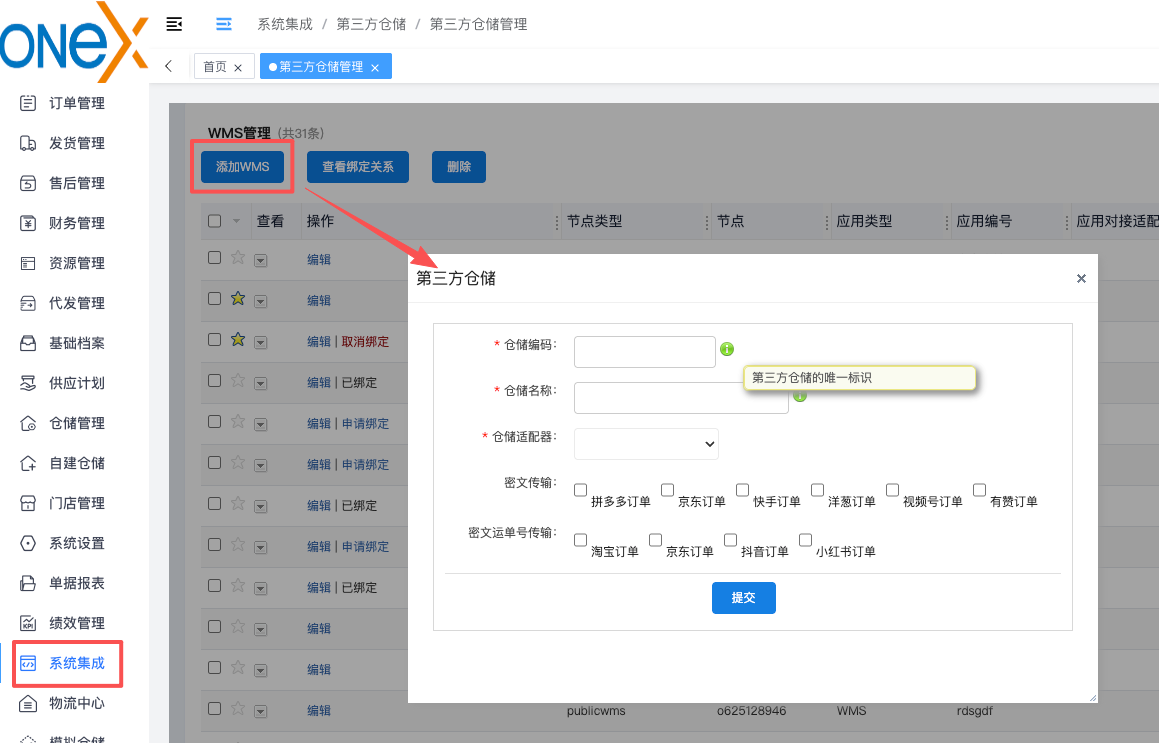Viewport: 1159px width, 743px height.
Task: Close the 第三方仓储管理 tab with its x
Action: pyautogui.click(x=375, y=67)
